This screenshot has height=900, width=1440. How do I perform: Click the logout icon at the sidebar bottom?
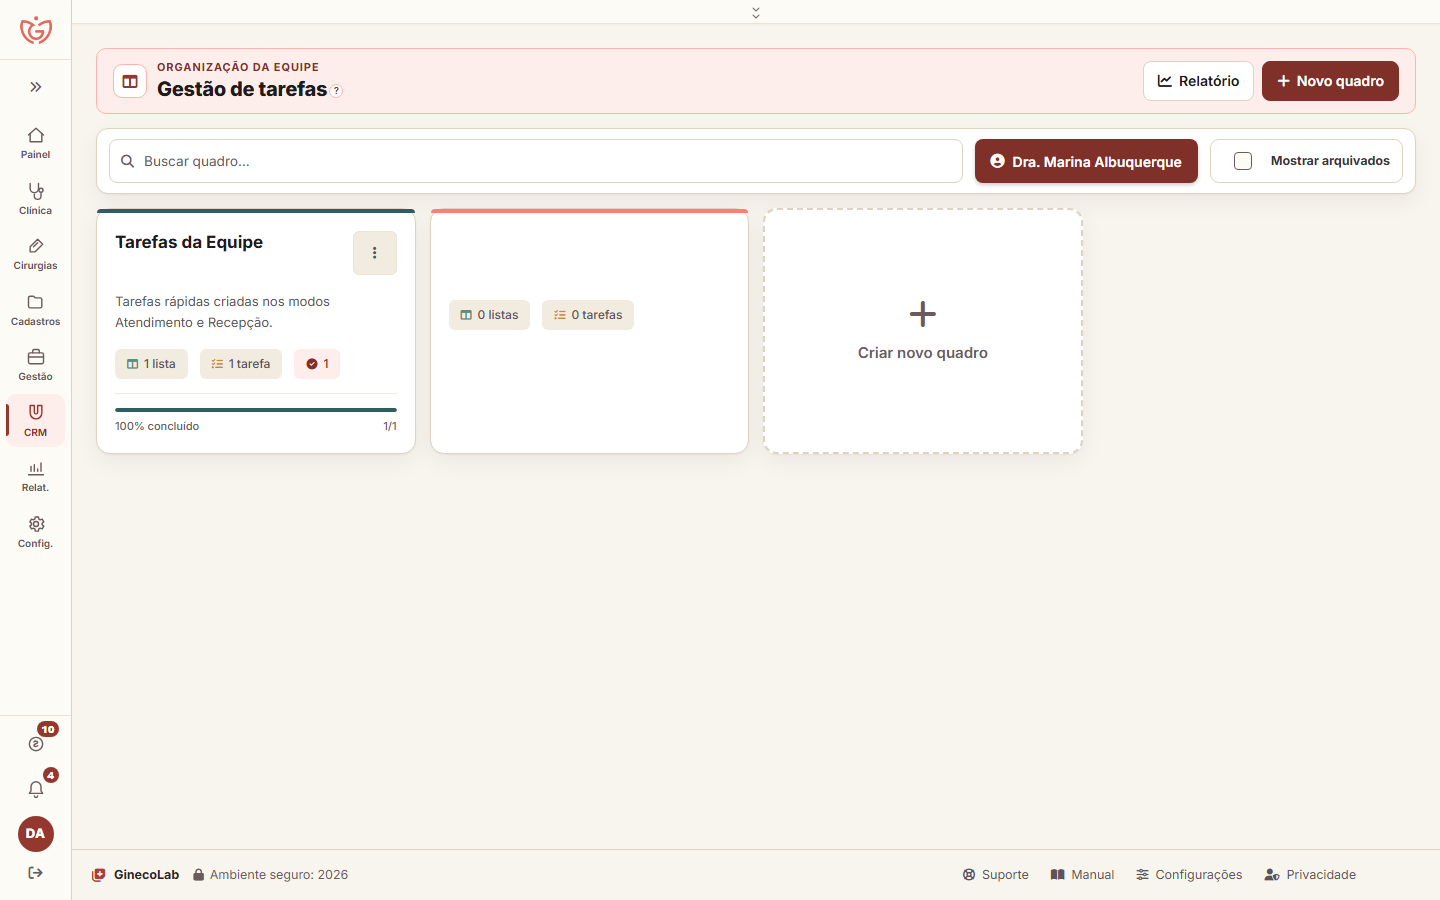[36, 873]
